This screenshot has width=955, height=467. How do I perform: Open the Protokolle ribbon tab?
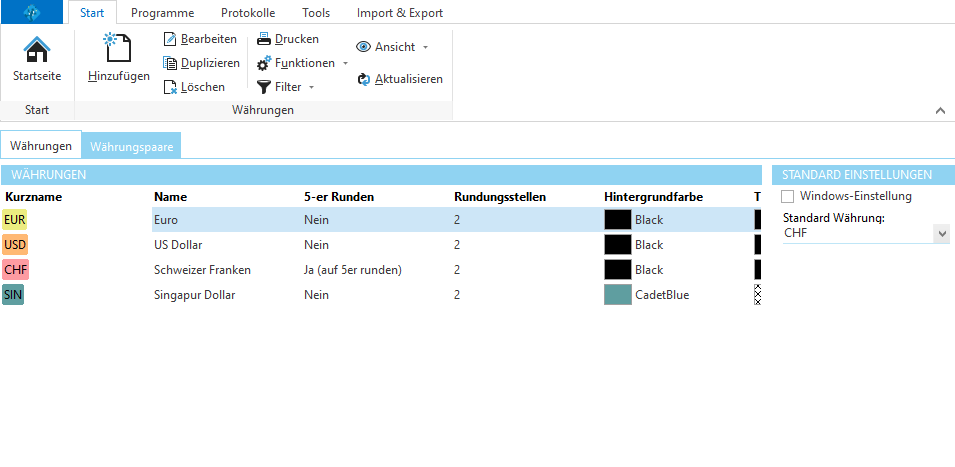click(248, 13)
